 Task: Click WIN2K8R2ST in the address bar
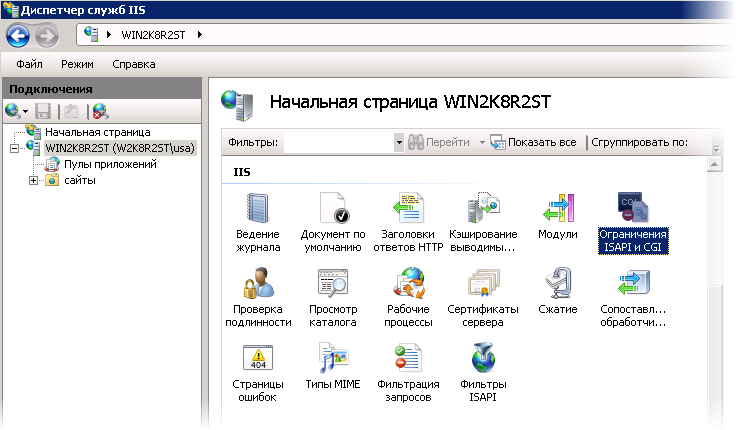point(153,35)
